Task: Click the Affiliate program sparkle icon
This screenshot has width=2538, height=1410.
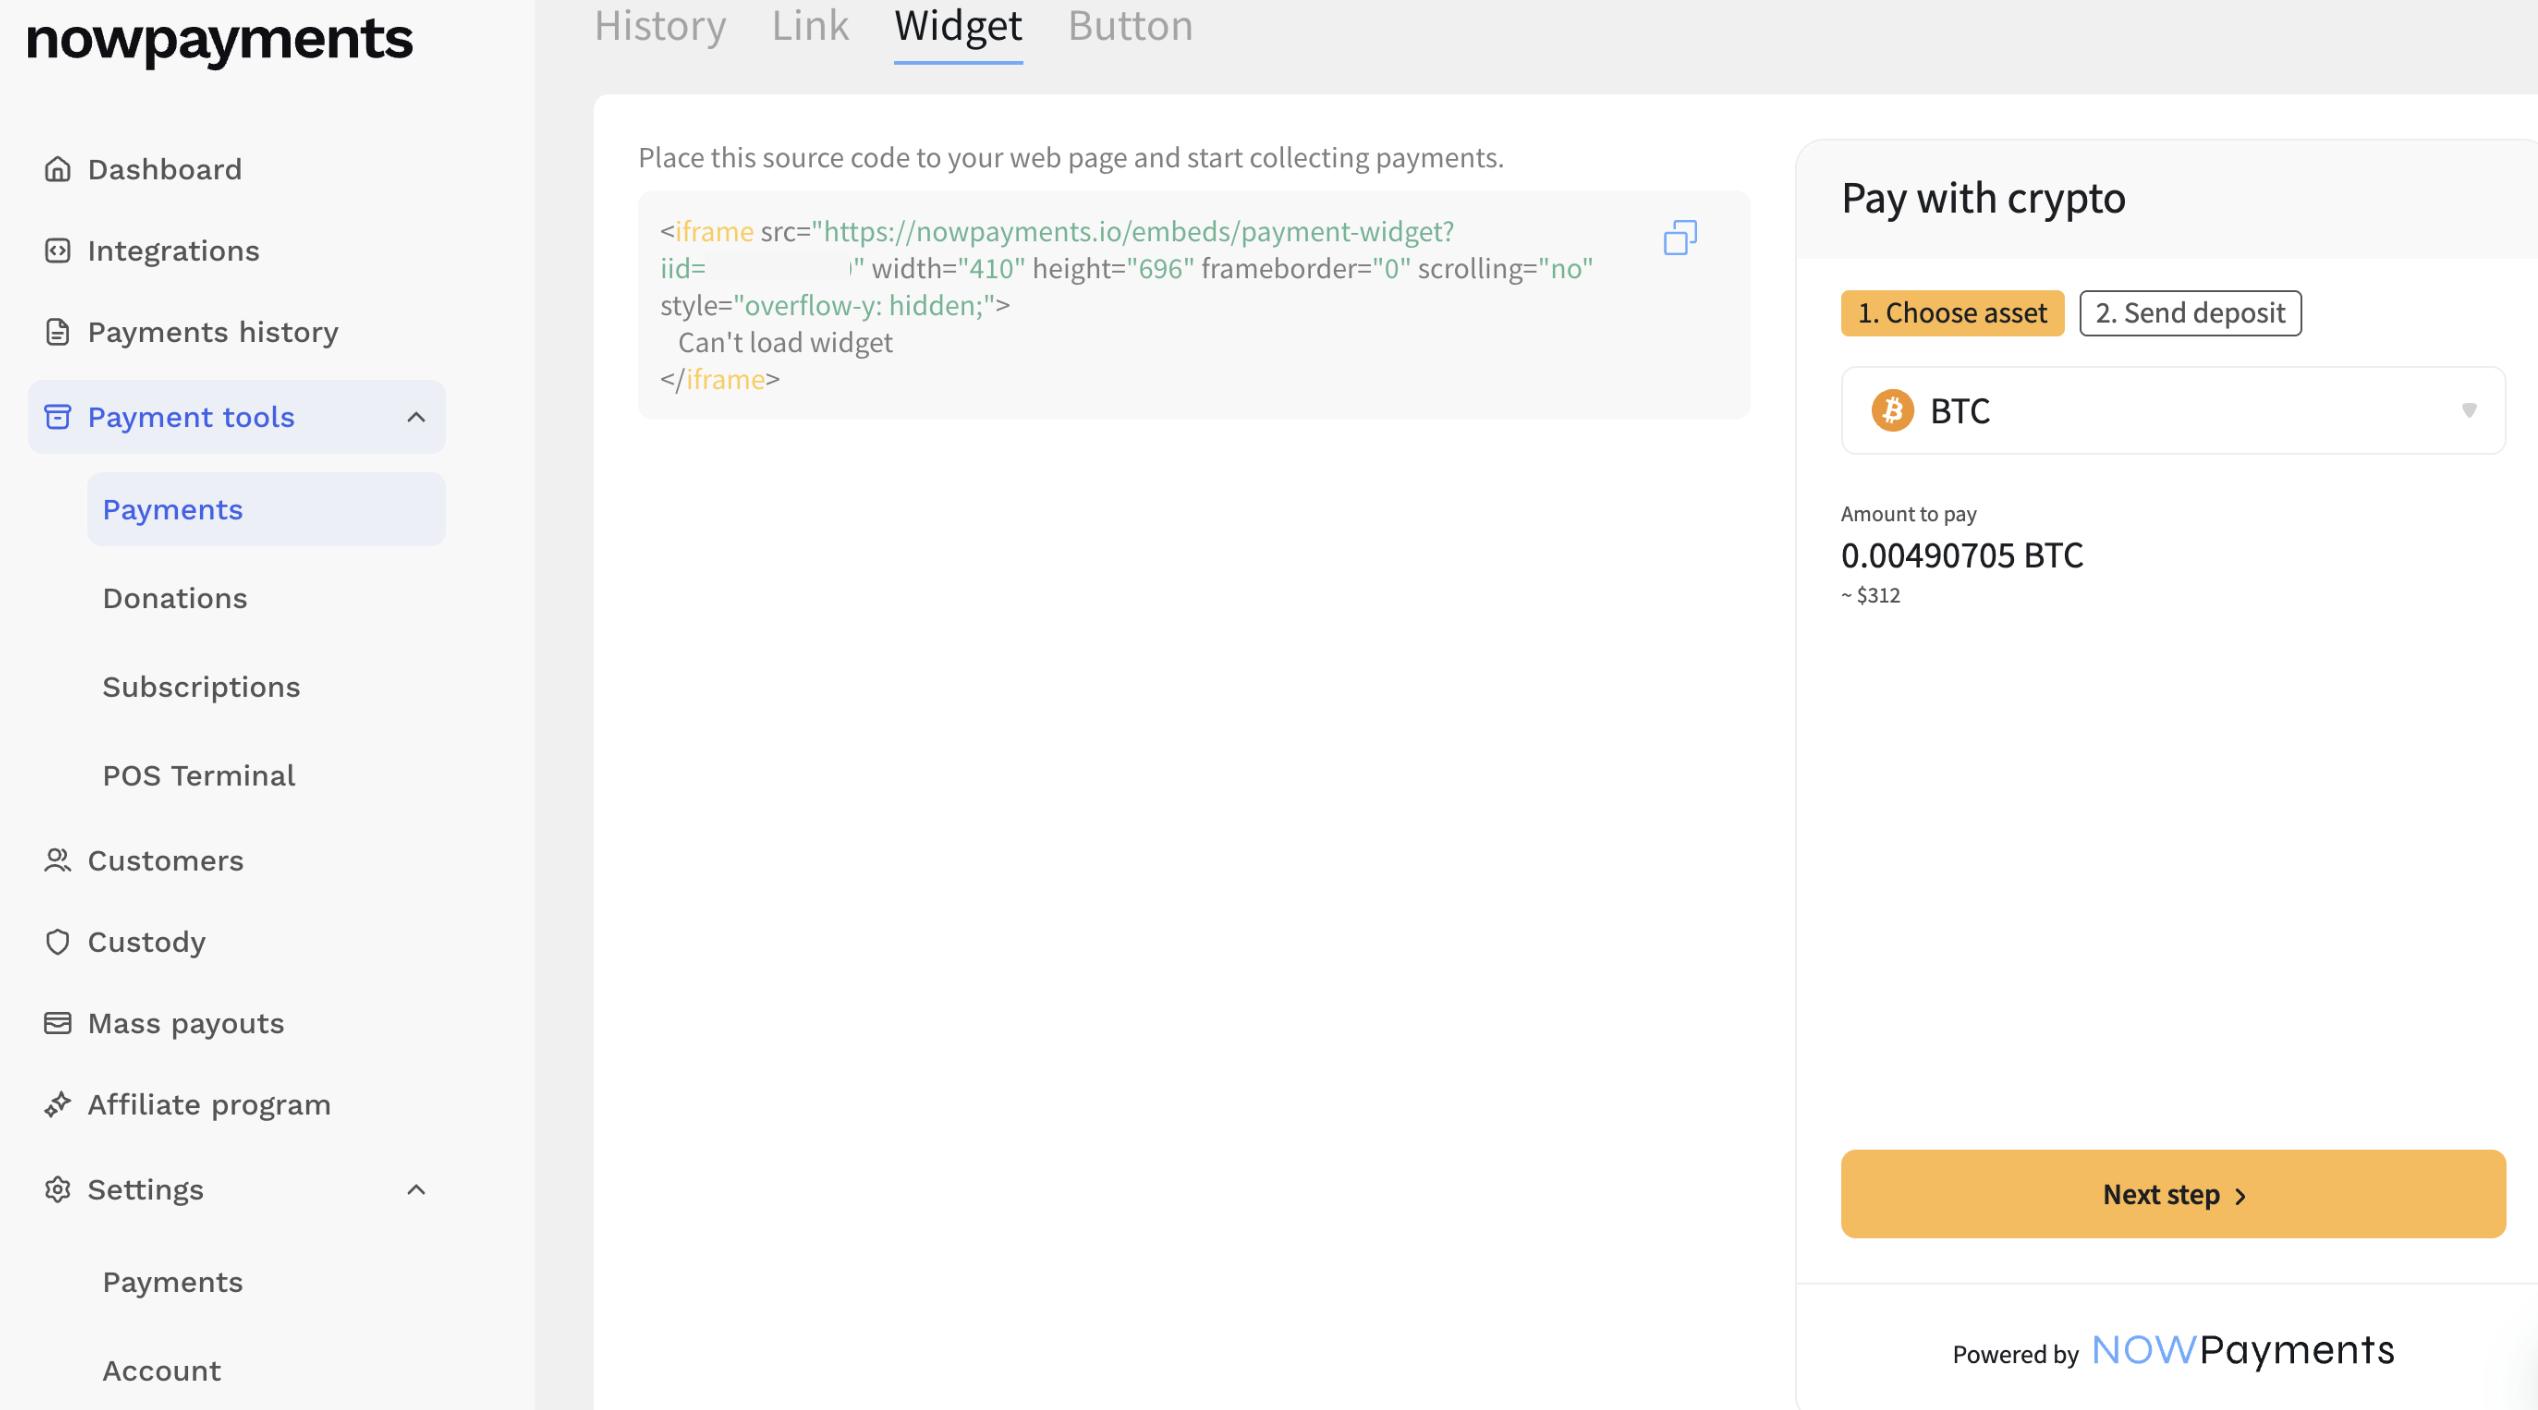Action: (57, 1104)
